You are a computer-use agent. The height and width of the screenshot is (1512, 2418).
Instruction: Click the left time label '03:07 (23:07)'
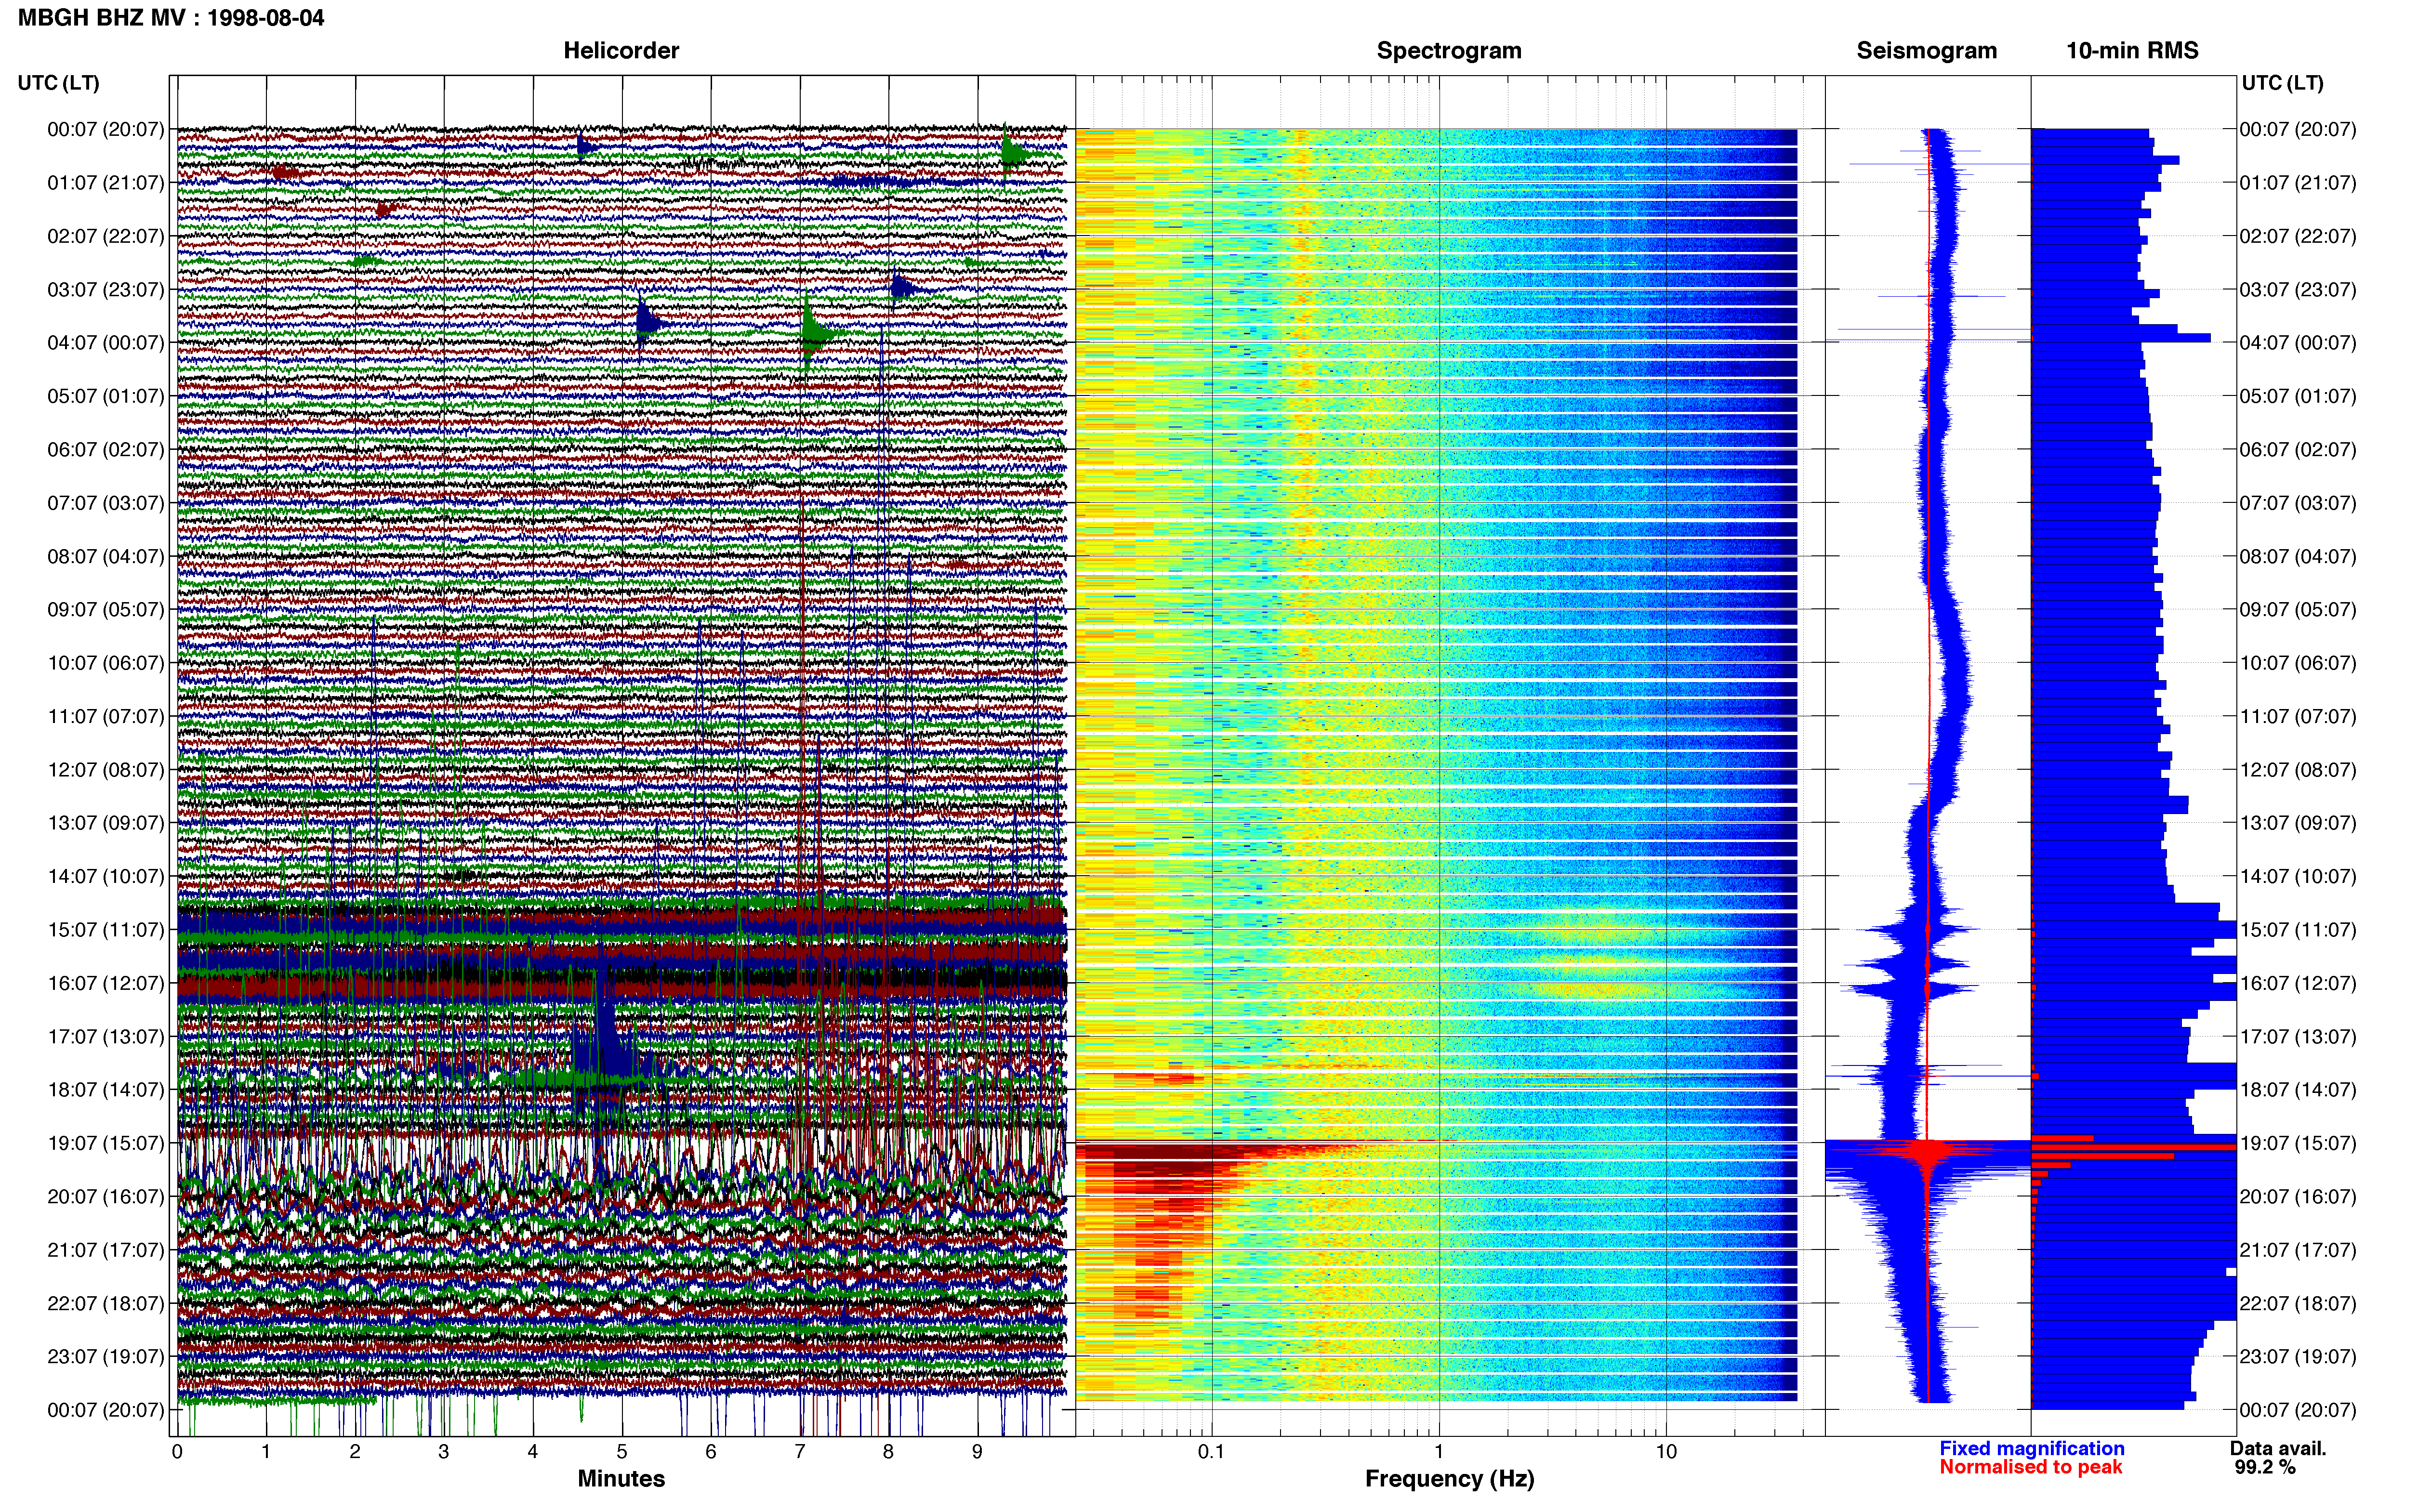pos(106,289)
